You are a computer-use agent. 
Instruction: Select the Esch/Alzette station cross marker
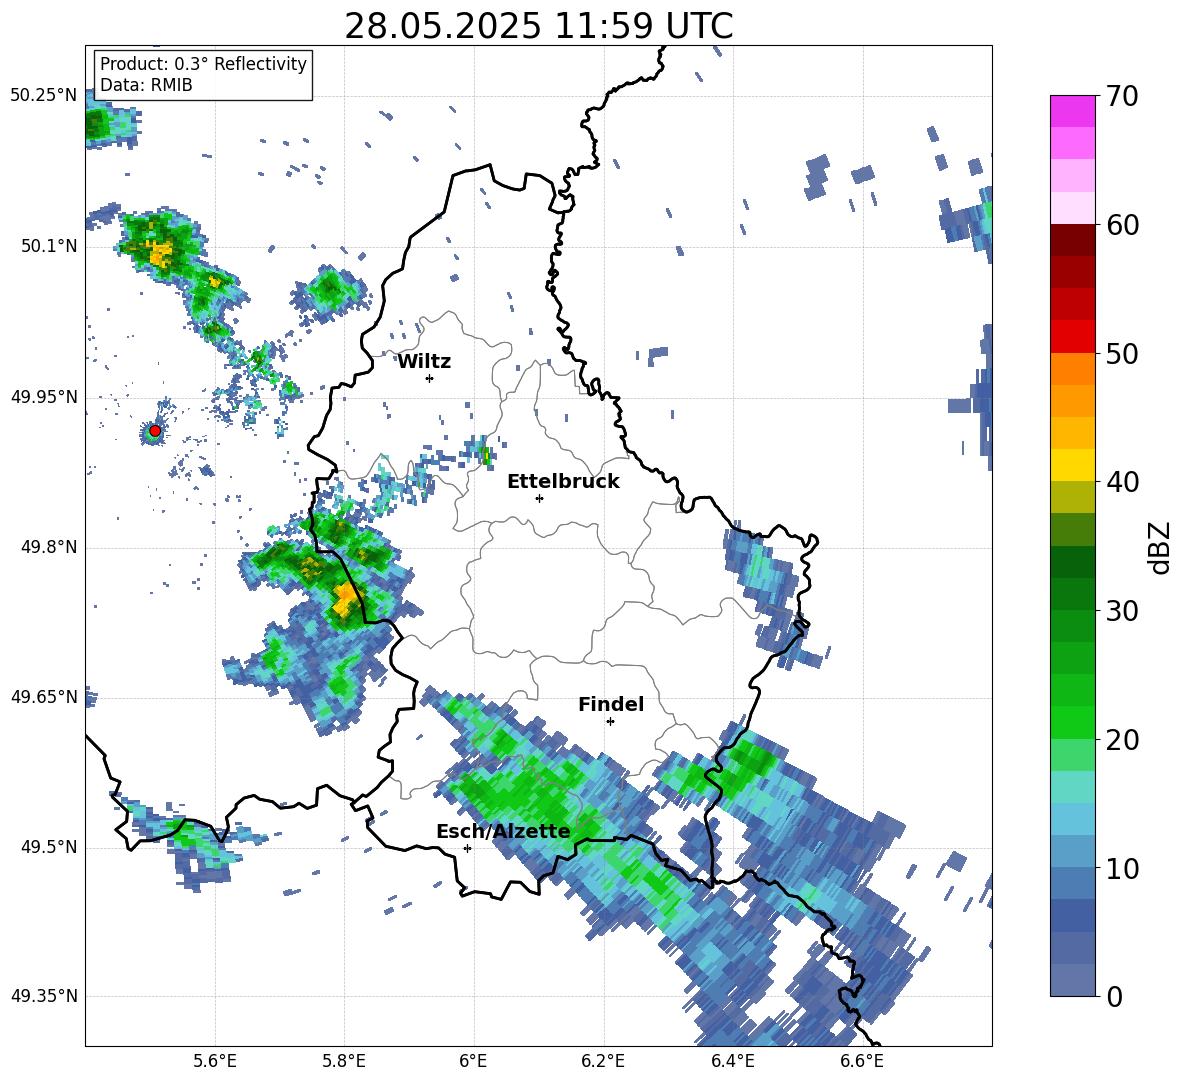(x=467, y=848)
